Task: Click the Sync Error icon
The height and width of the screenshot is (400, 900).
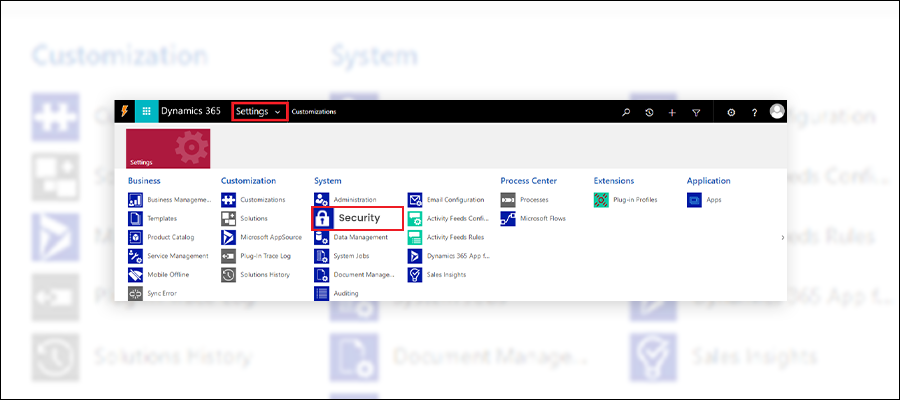Action: click(x=135, y=293)
